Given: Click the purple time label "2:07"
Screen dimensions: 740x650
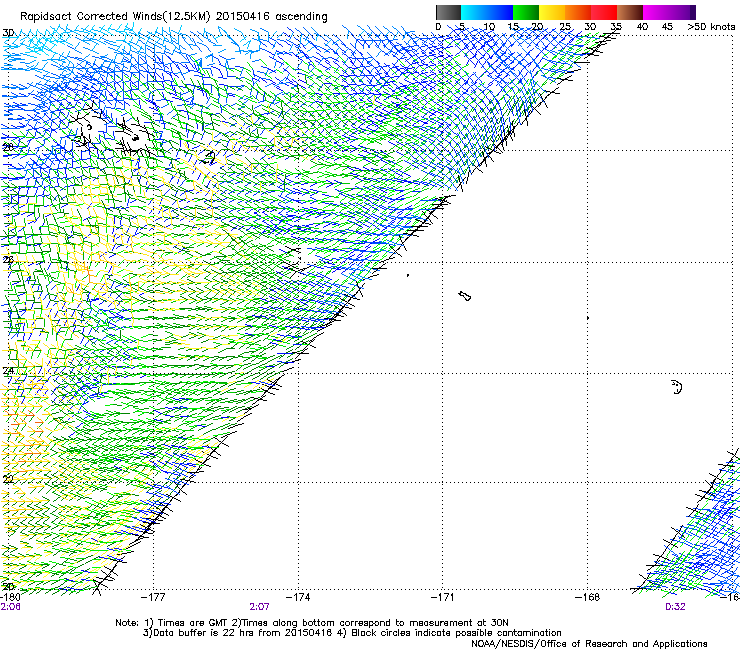Looking at the screenshot, I should click(260, 607).
